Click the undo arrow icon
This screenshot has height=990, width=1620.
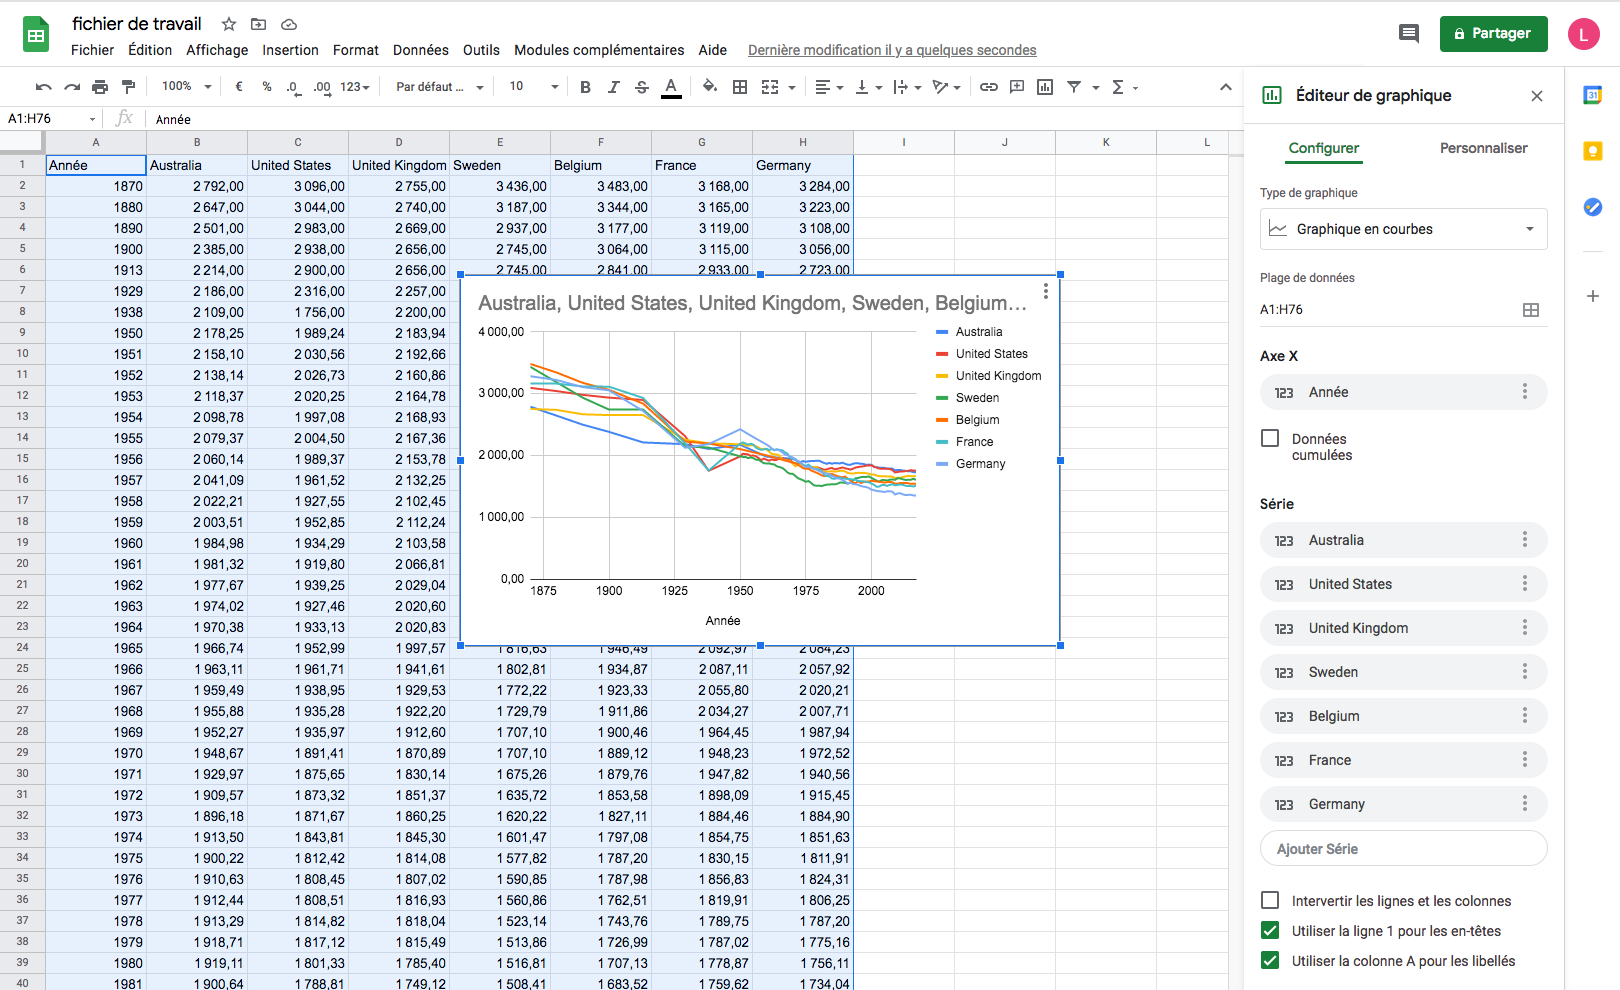tap(43, 87)
